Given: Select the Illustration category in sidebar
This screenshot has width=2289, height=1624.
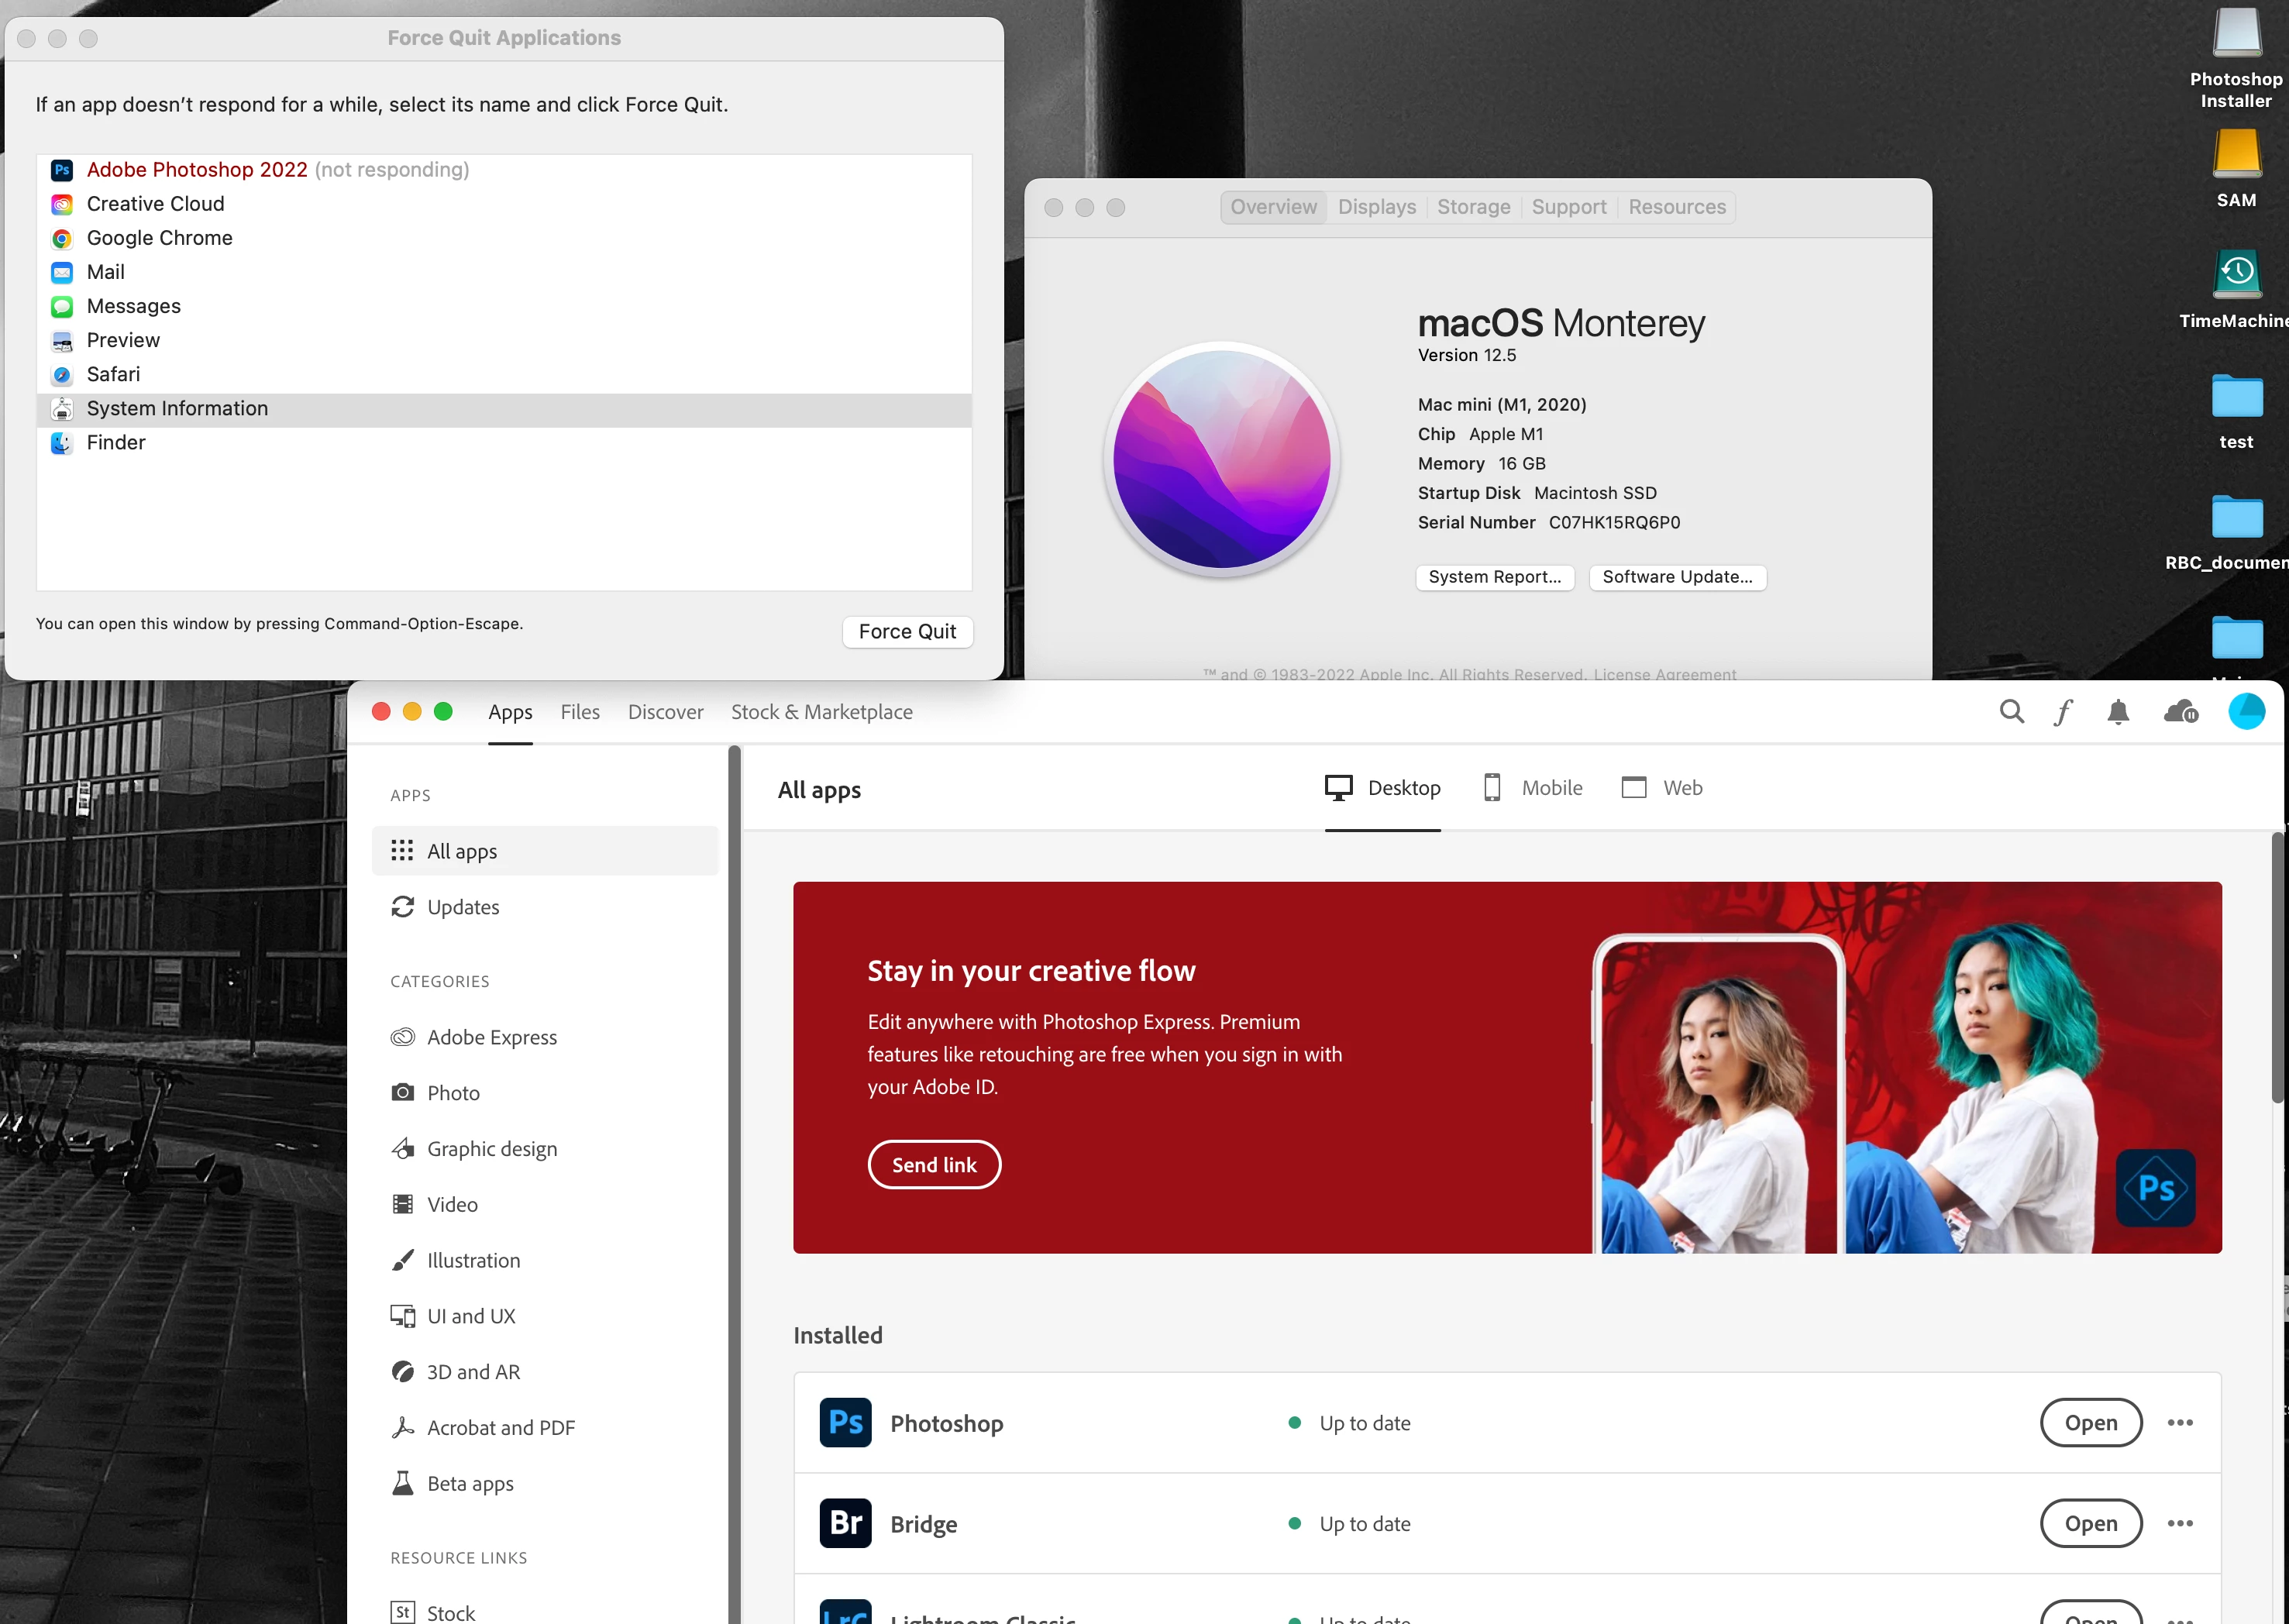Looking at the screenshot, I should point(473,1260).
